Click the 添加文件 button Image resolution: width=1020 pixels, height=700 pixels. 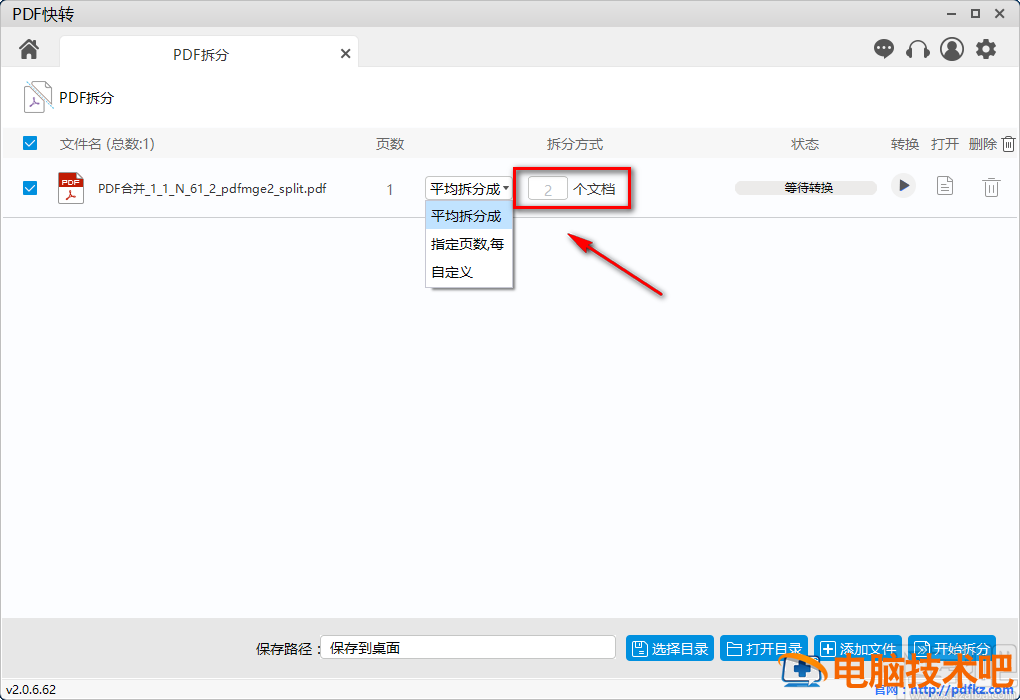pyautogui.click(x=857, y=648)
